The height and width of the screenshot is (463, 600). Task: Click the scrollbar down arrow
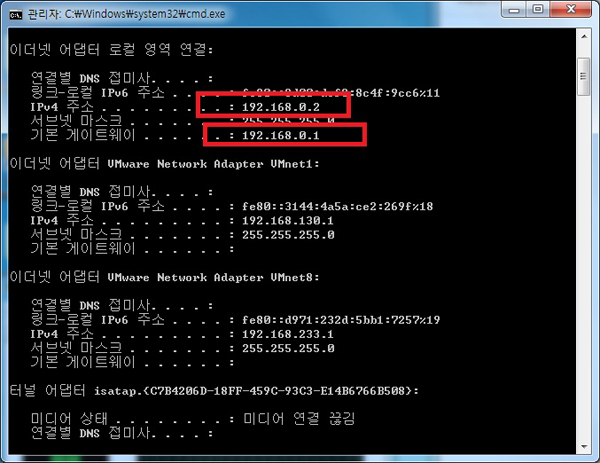coord(584,446)
